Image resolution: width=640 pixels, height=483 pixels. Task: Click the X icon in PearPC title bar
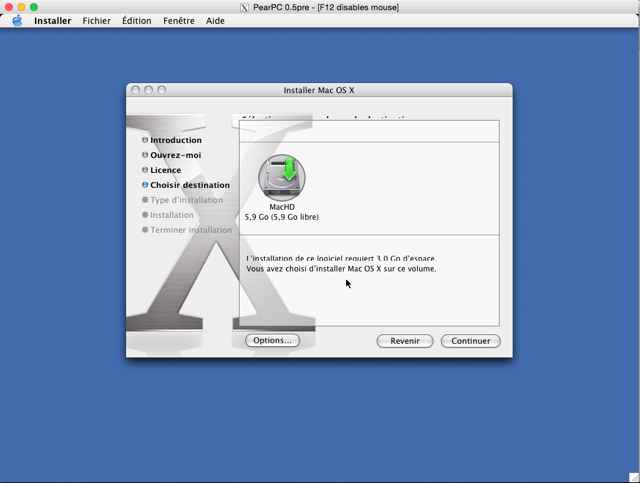click(x=244, y=7)
